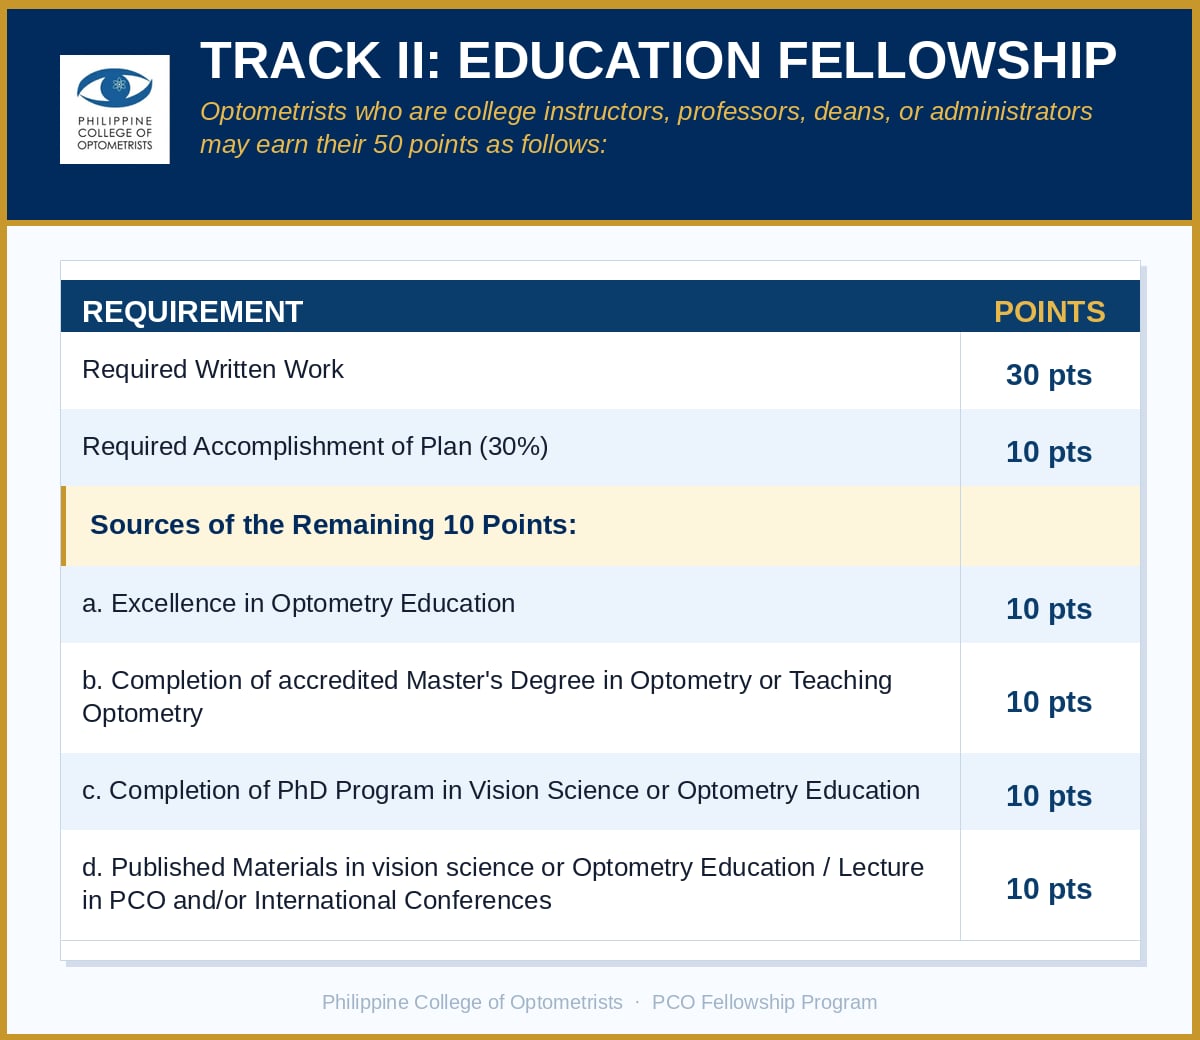Screen dimensions: 1200x1040
Task: Click the Track II: Education Fellowship title
Action: click(x=658, y=61)
